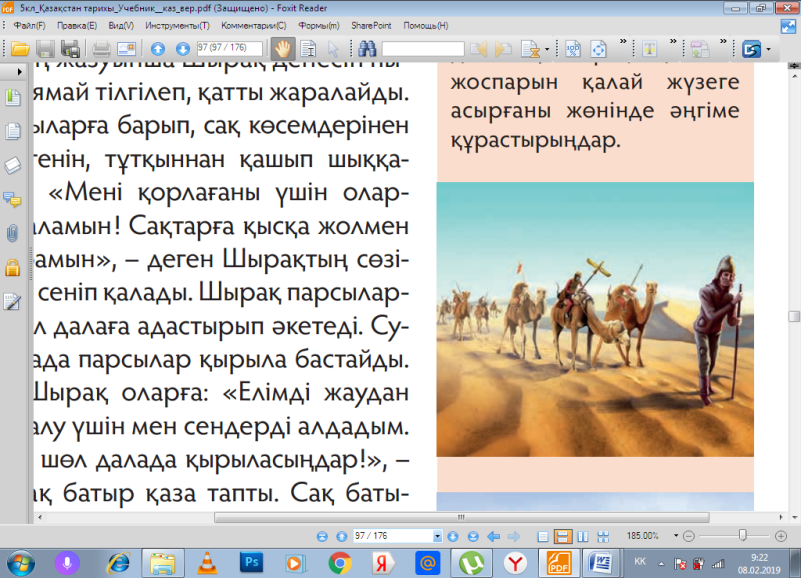Switch to Microsoft Word in taskbar
The height and width of the screenshot is (578, 801).
pos(600,563)
